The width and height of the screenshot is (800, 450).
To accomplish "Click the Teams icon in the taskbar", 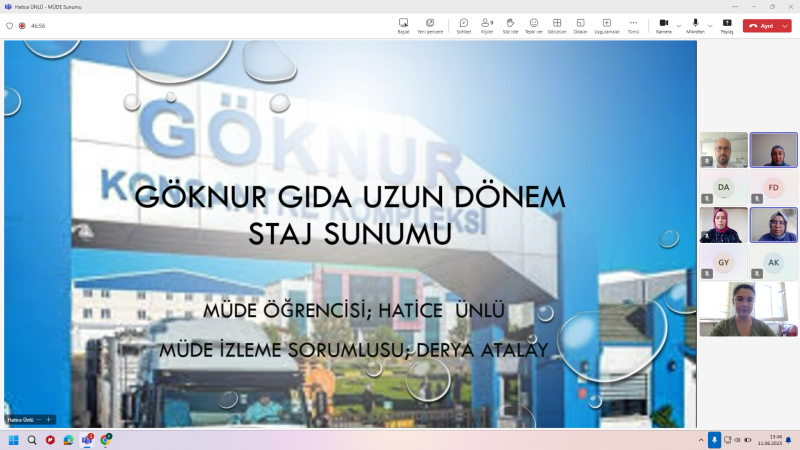I will point(87,440).
